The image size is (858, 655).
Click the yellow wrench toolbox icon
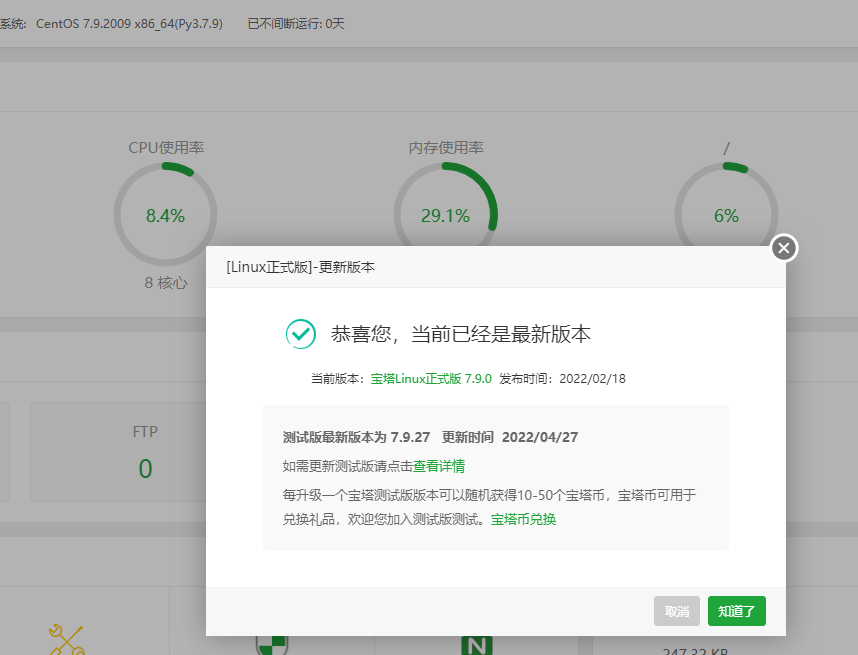66,640
